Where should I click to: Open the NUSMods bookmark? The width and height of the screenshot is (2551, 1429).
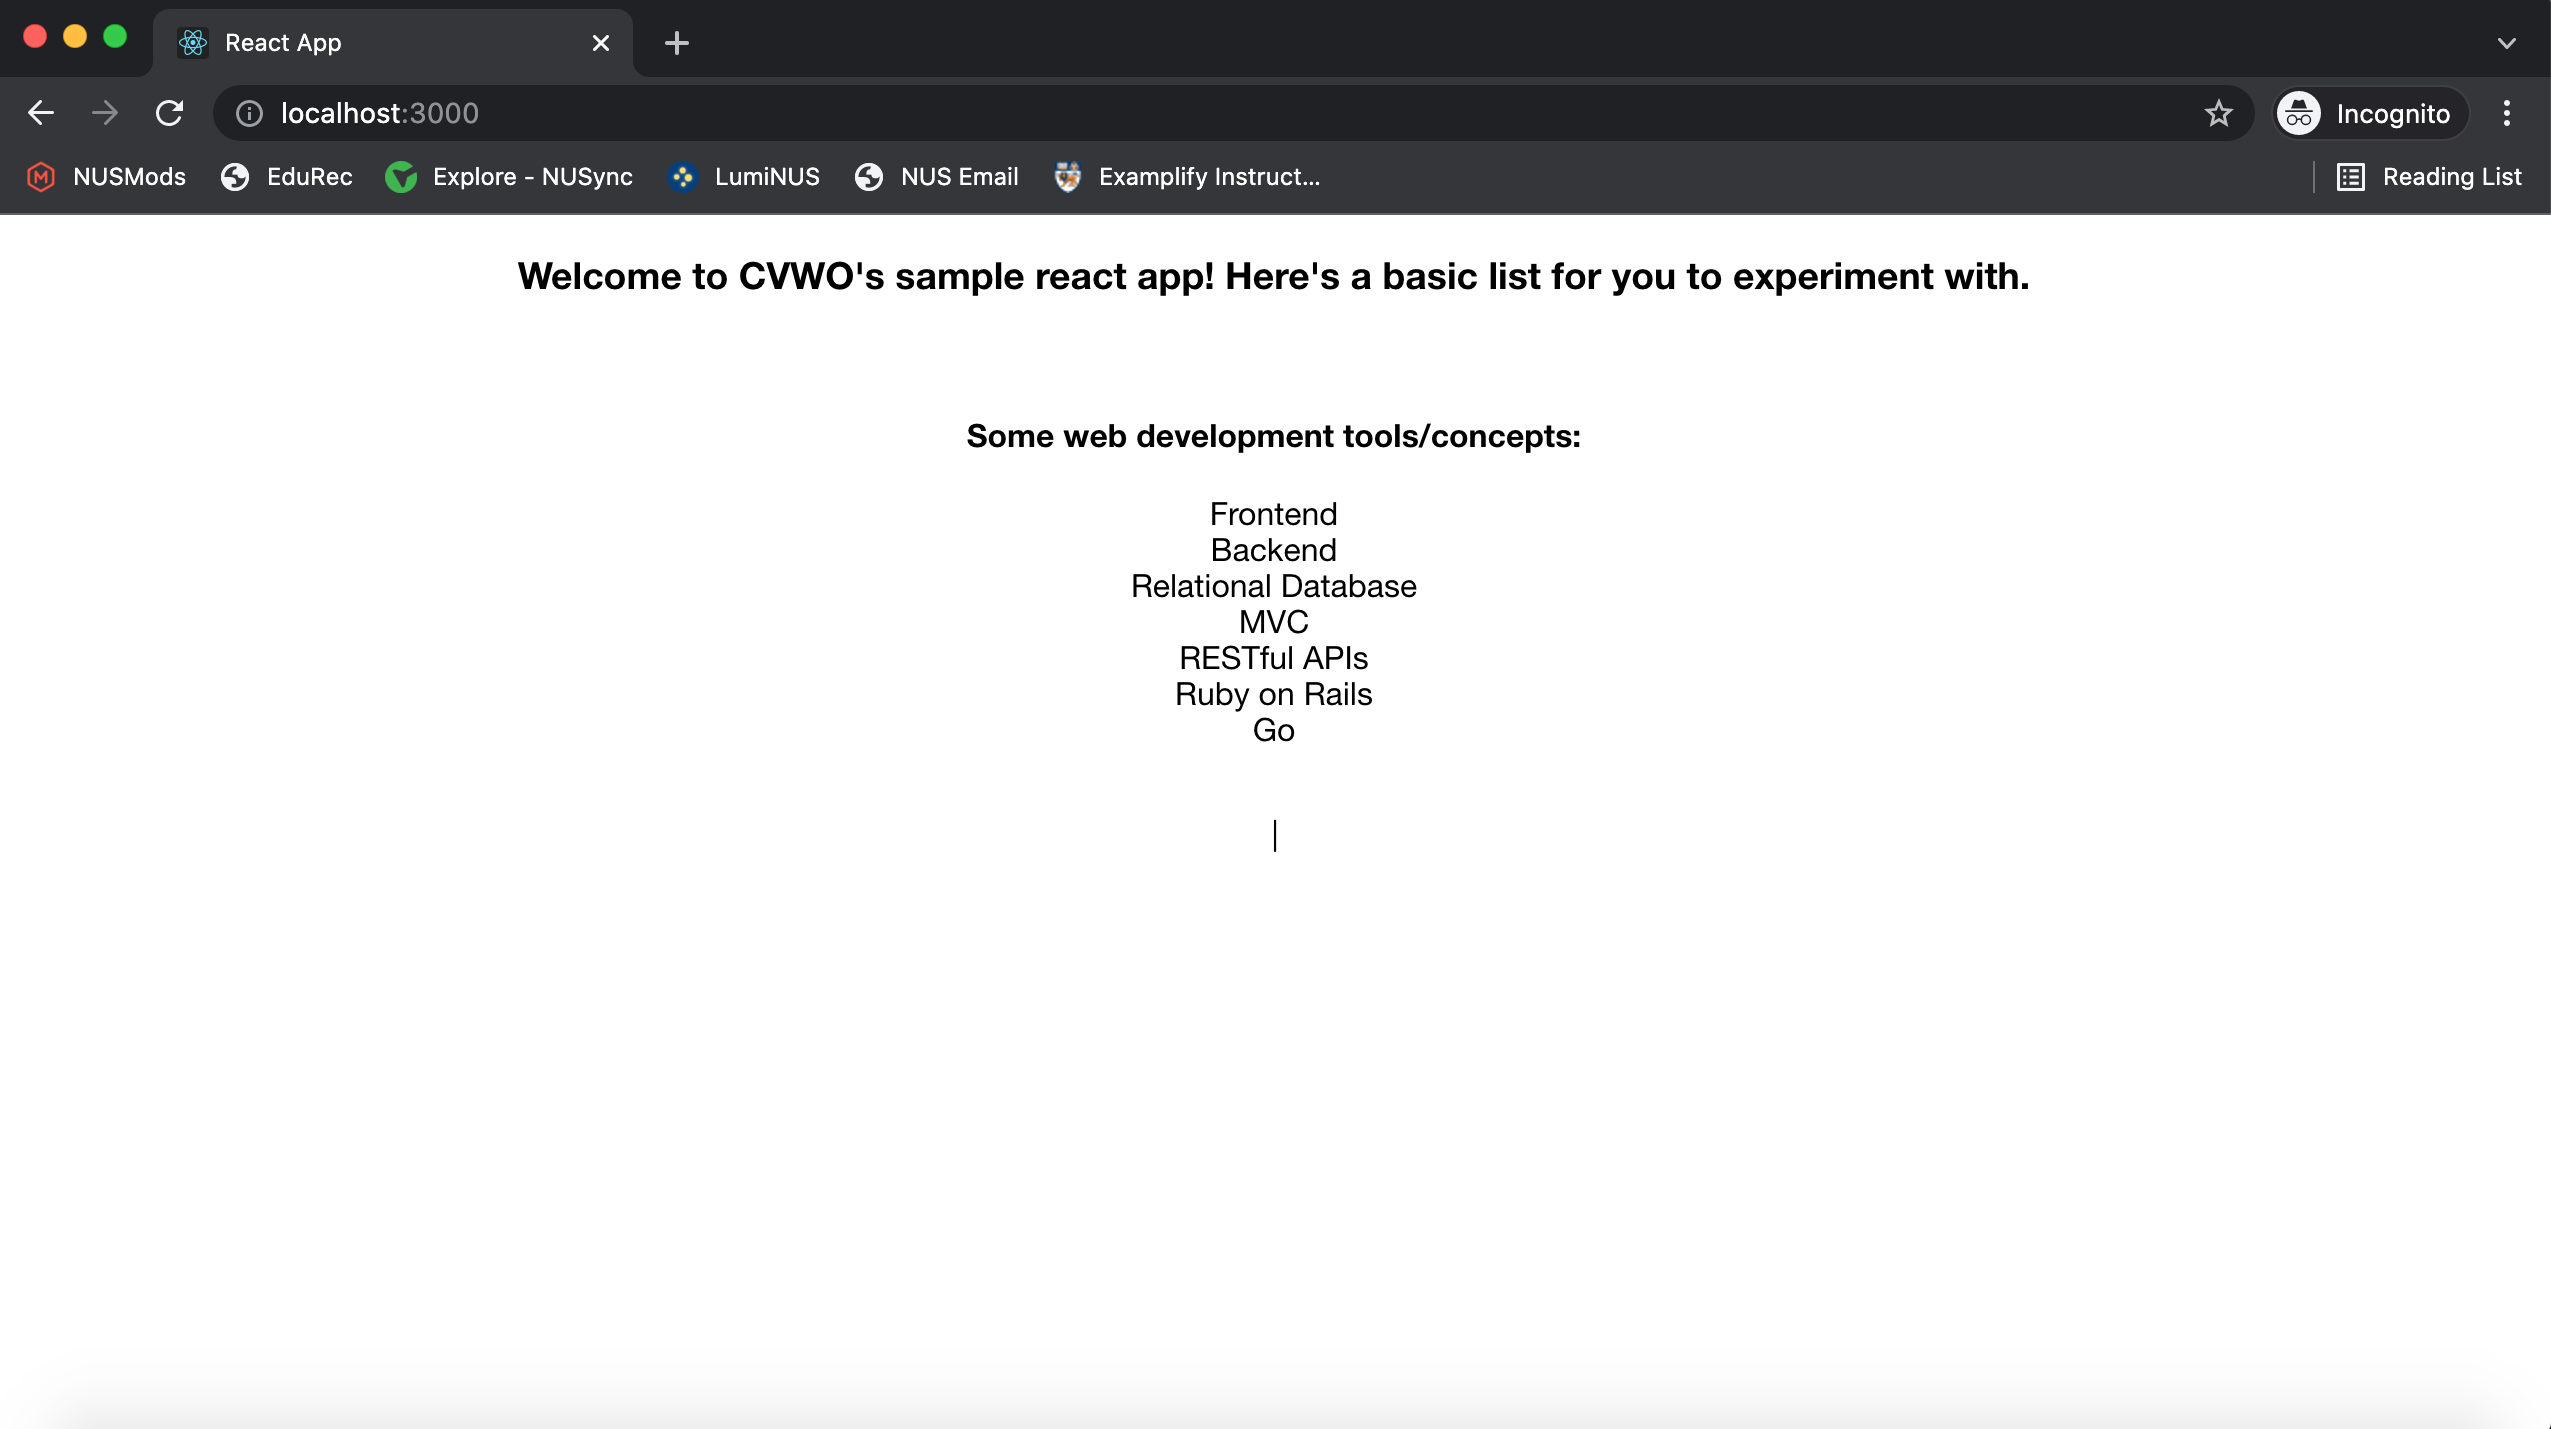tap(107, 177)
